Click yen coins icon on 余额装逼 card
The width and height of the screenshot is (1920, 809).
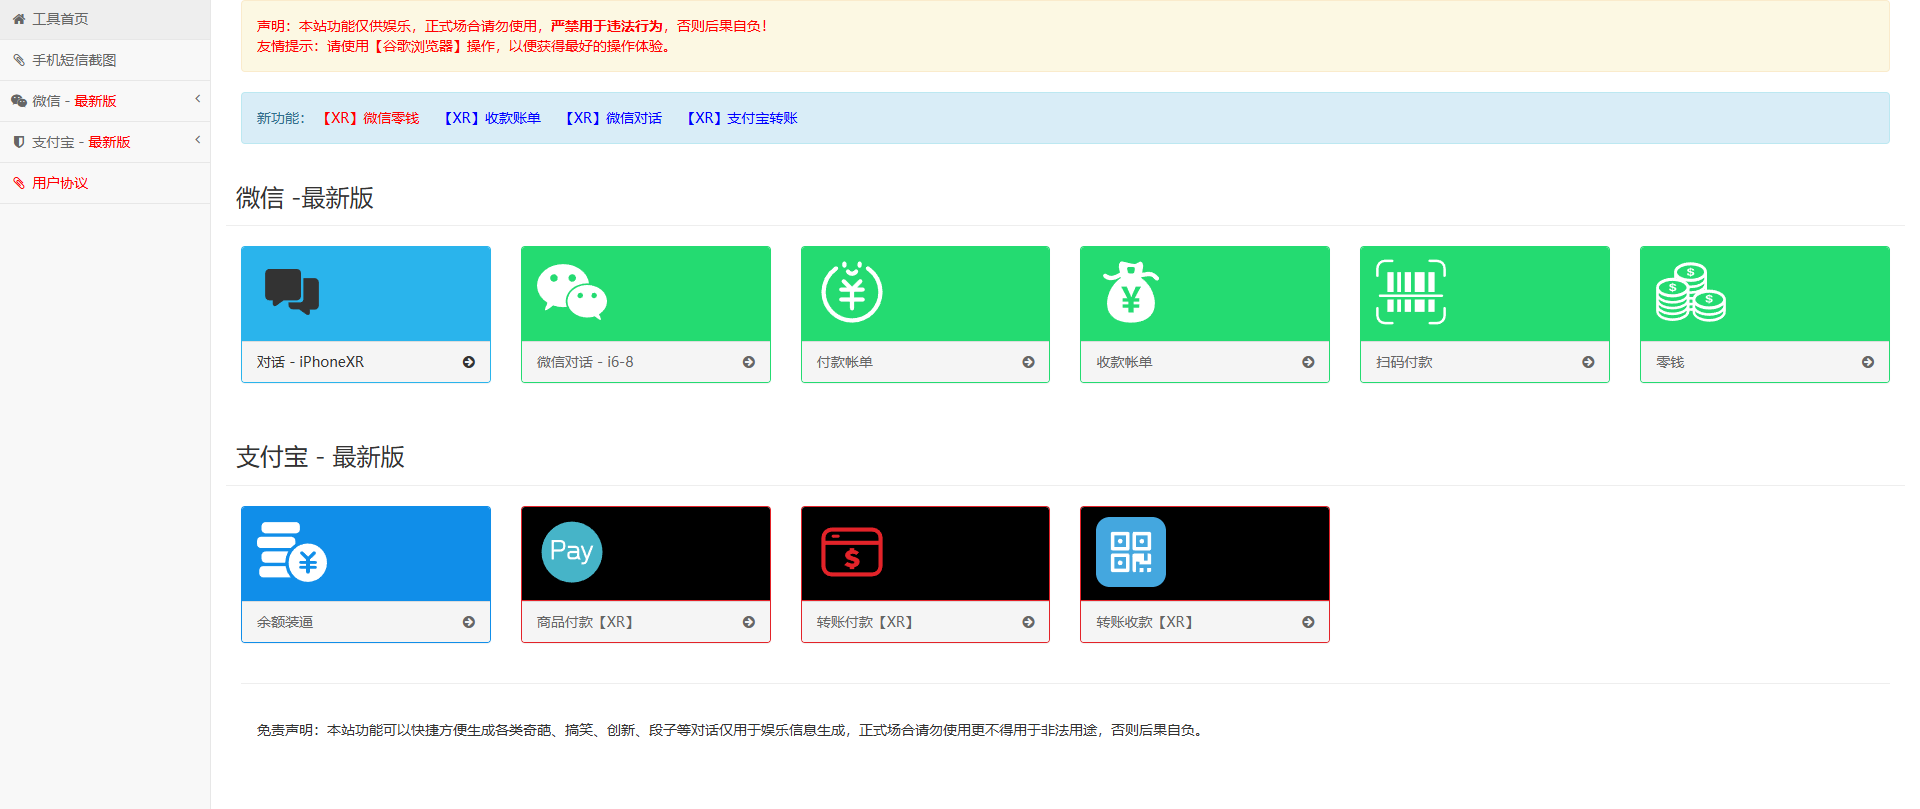pyautogui.click(x=292, y=551)
